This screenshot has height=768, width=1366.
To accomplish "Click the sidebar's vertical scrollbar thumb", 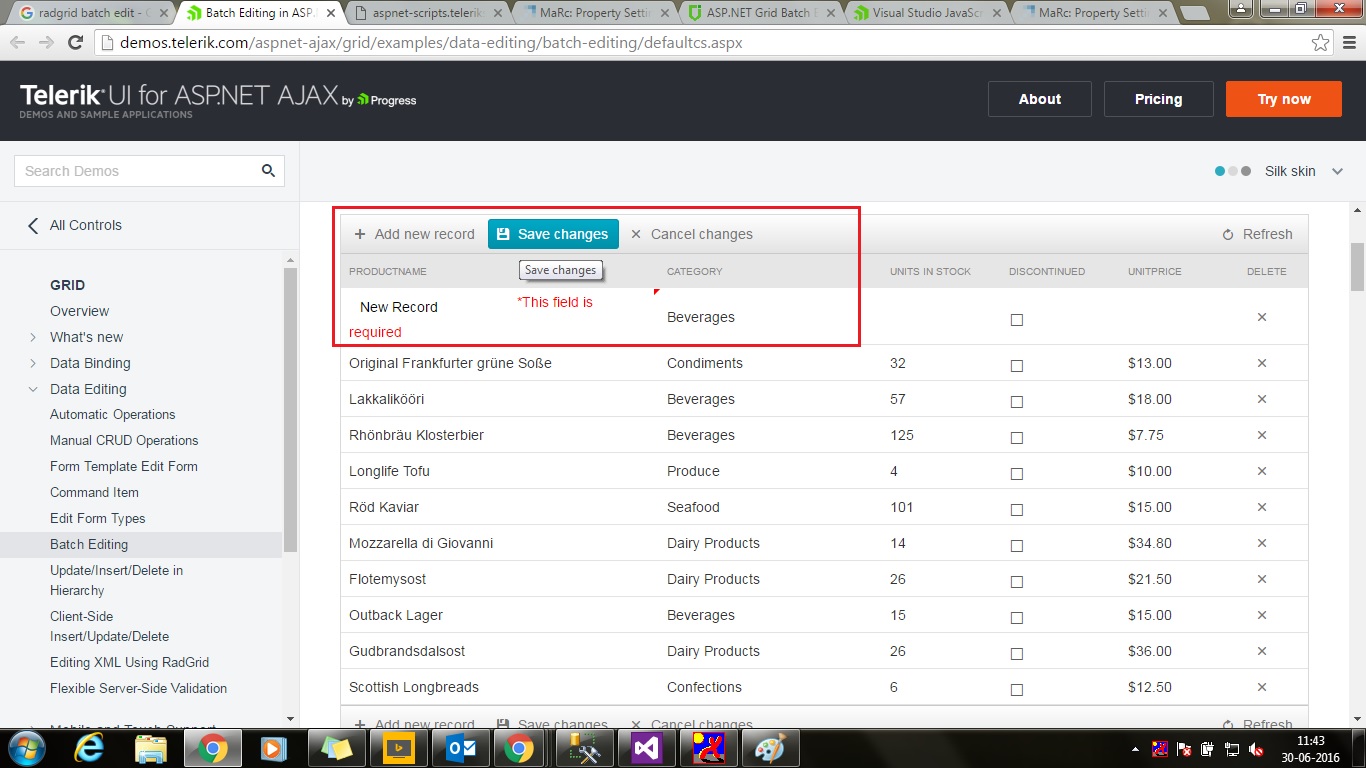I will 291,409.
